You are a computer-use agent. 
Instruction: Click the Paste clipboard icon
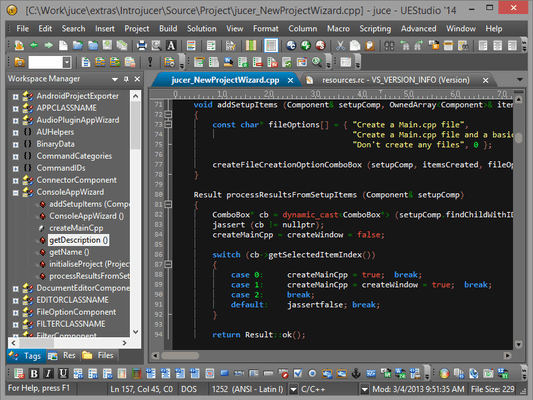click(x=369, y=45)
